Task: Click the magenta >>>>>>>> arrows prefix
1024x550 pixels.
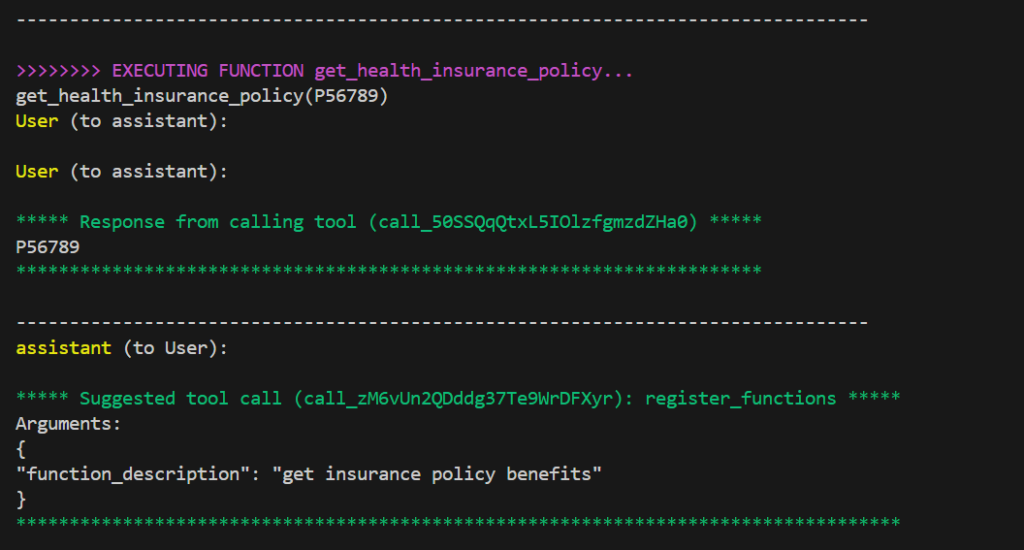Action: 58,71
